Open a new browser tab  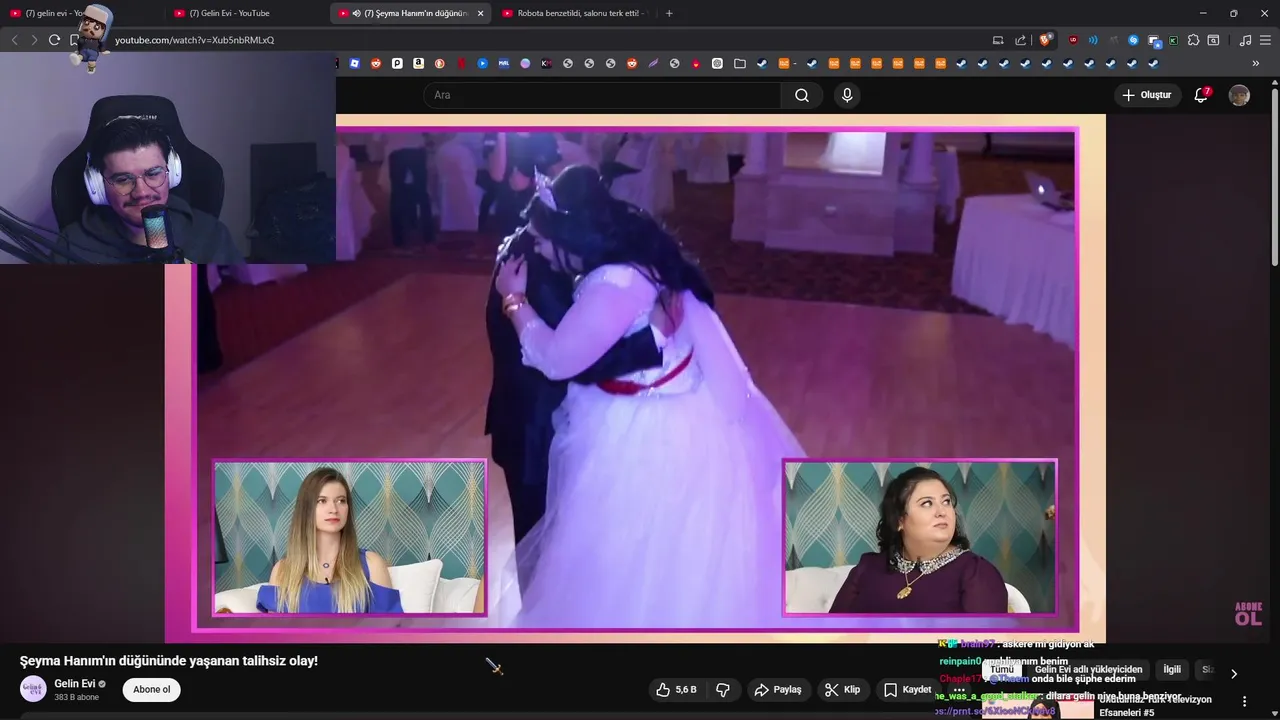click(x=669, y=13)
